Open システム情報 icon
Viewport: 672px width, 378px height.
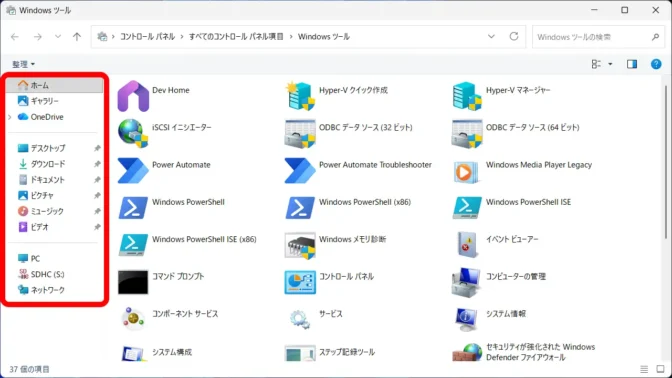point(466,320)
